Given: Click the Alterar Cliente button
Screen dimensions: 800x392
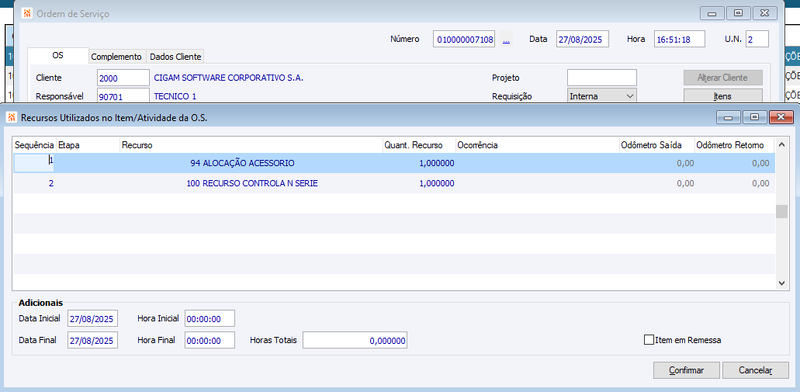Looking at the screenshot, I should click(x=723, y=78).
